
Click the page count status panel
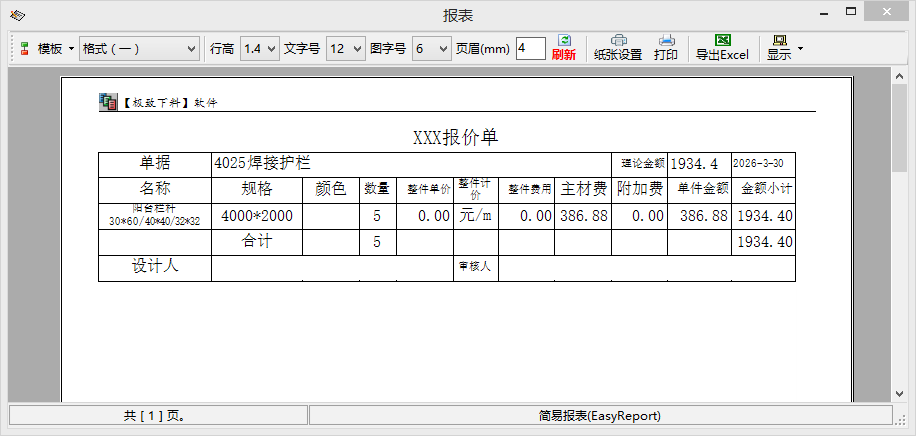click(x=158, y=415)
